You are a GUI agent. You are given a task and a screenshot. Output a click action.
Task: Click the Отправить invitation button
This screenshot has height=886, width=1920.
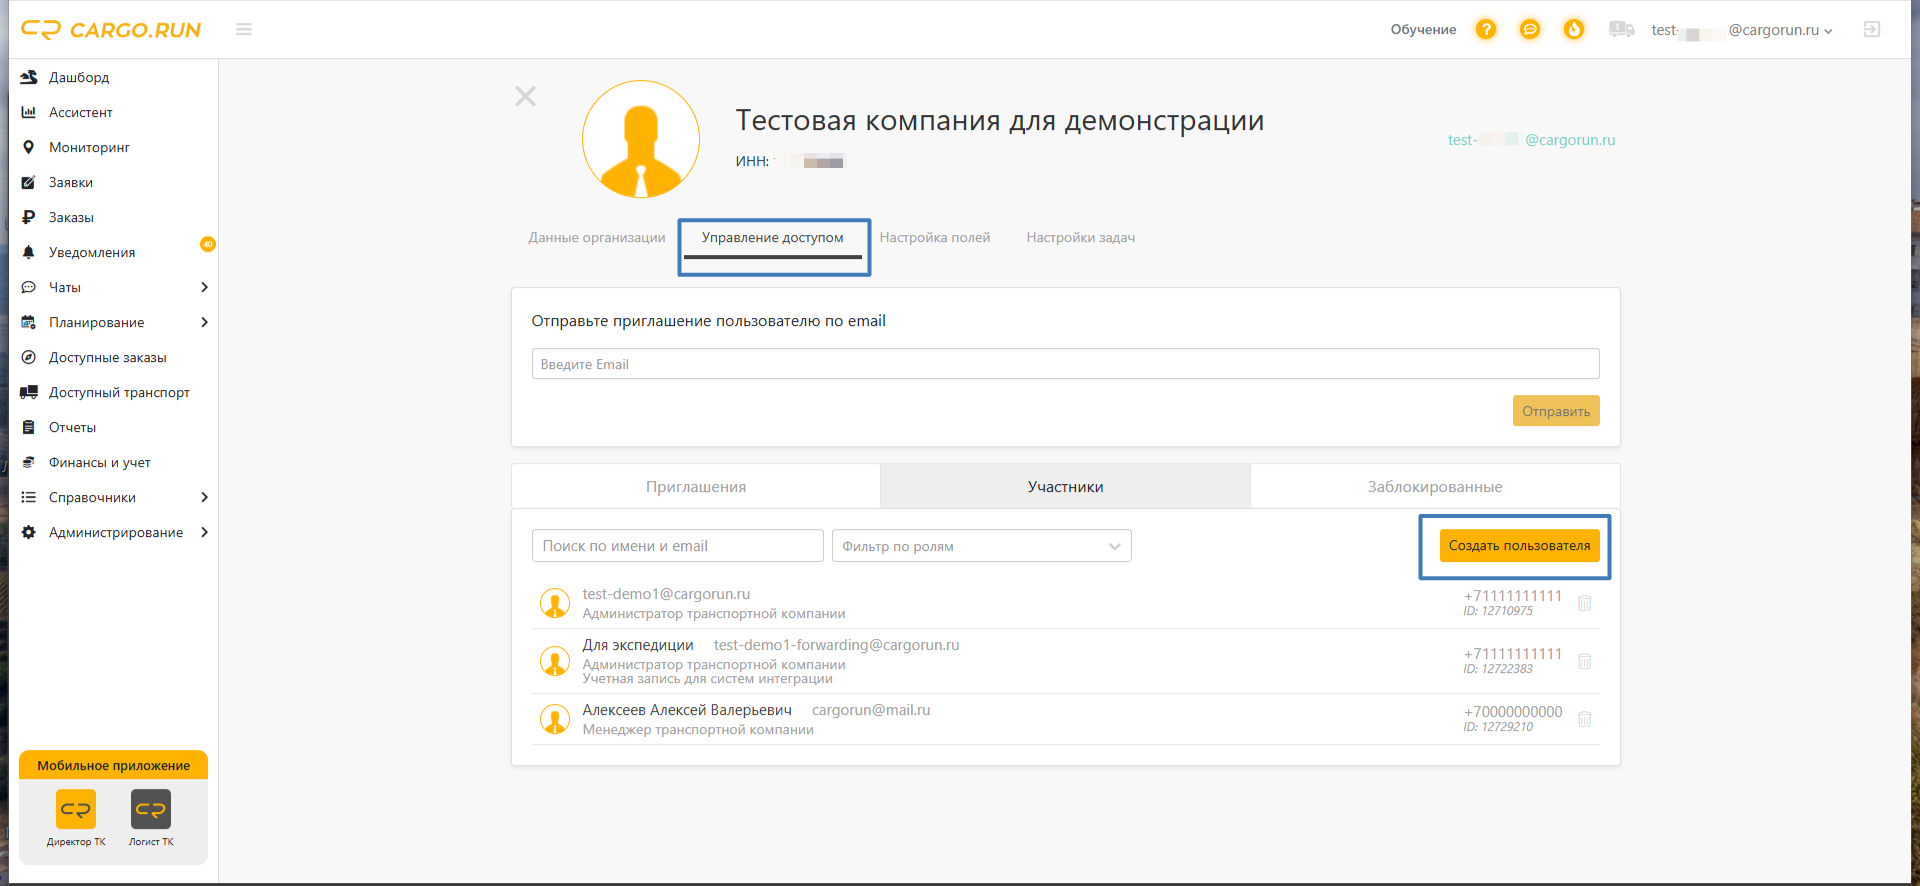click(1555, 411)
